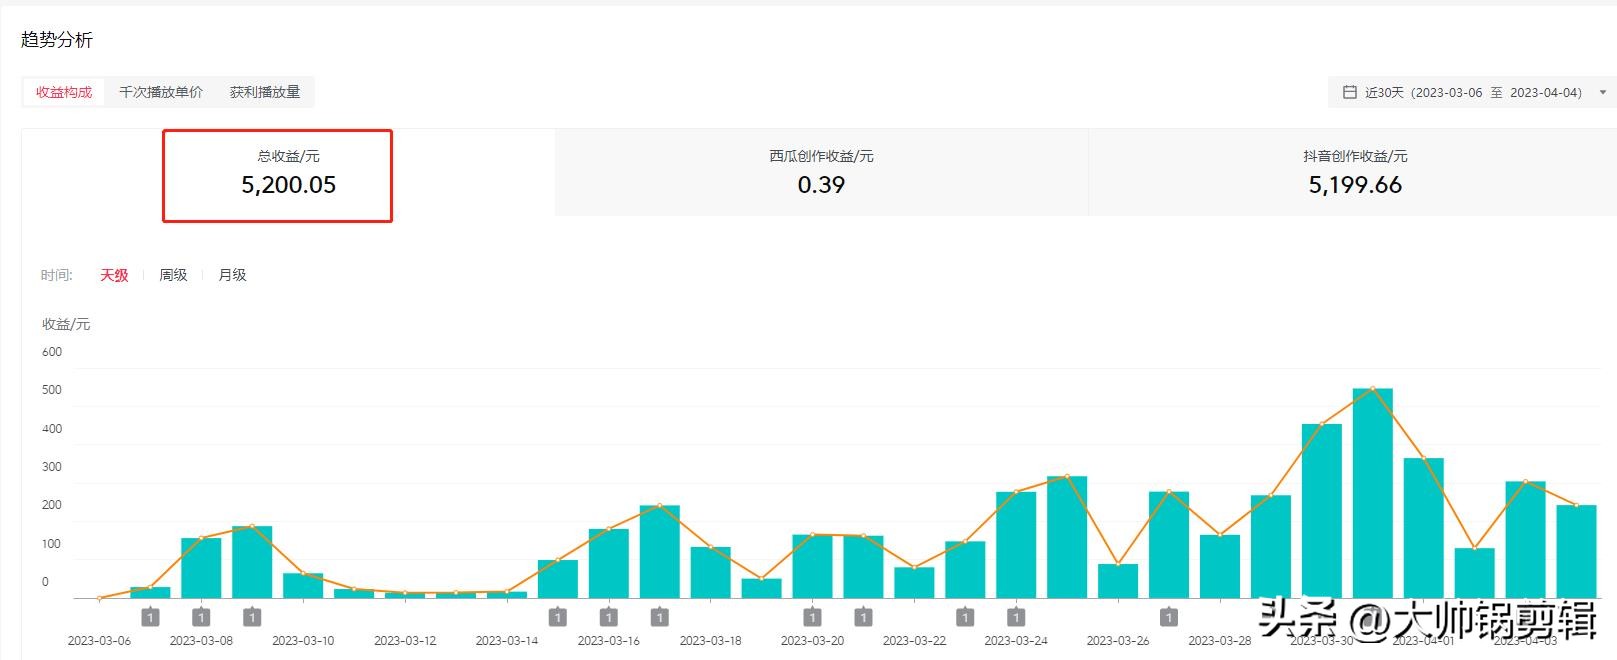Click the bar for 2023-04-03
1617x660 pixels.
[1525, 540]
